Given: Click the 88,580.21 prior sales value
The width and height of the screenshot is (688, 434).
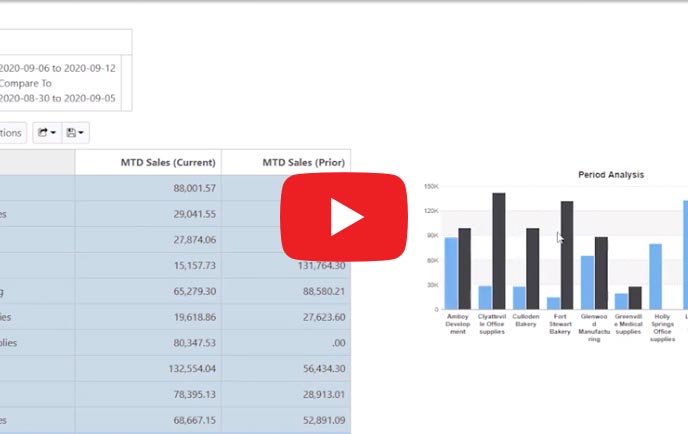Looking at the screenshot, I should [x=315, y=291].
